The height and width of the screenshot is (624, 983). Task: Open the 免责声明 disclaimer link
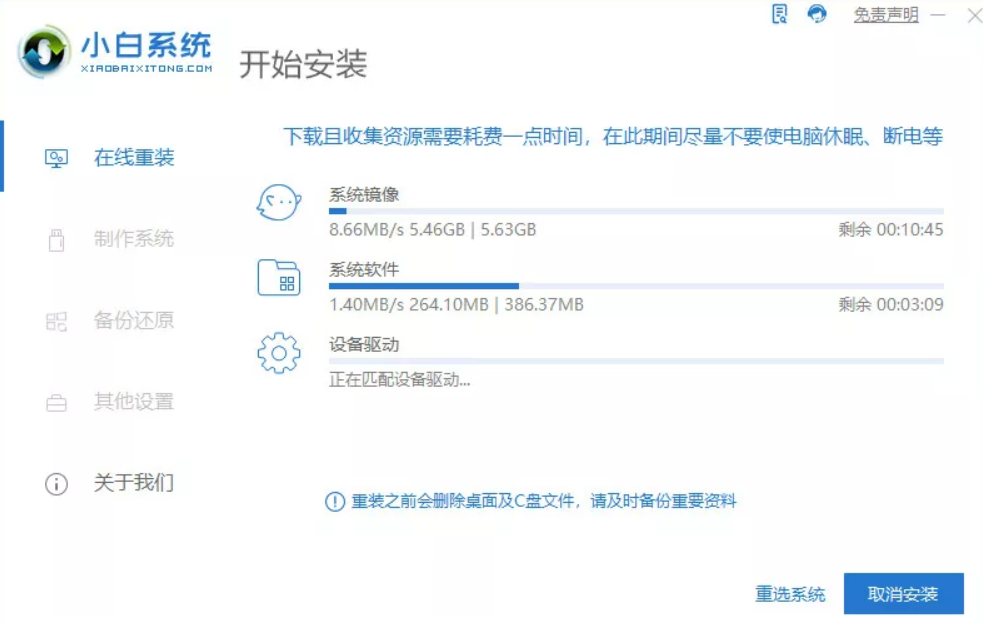coord(885,15)
